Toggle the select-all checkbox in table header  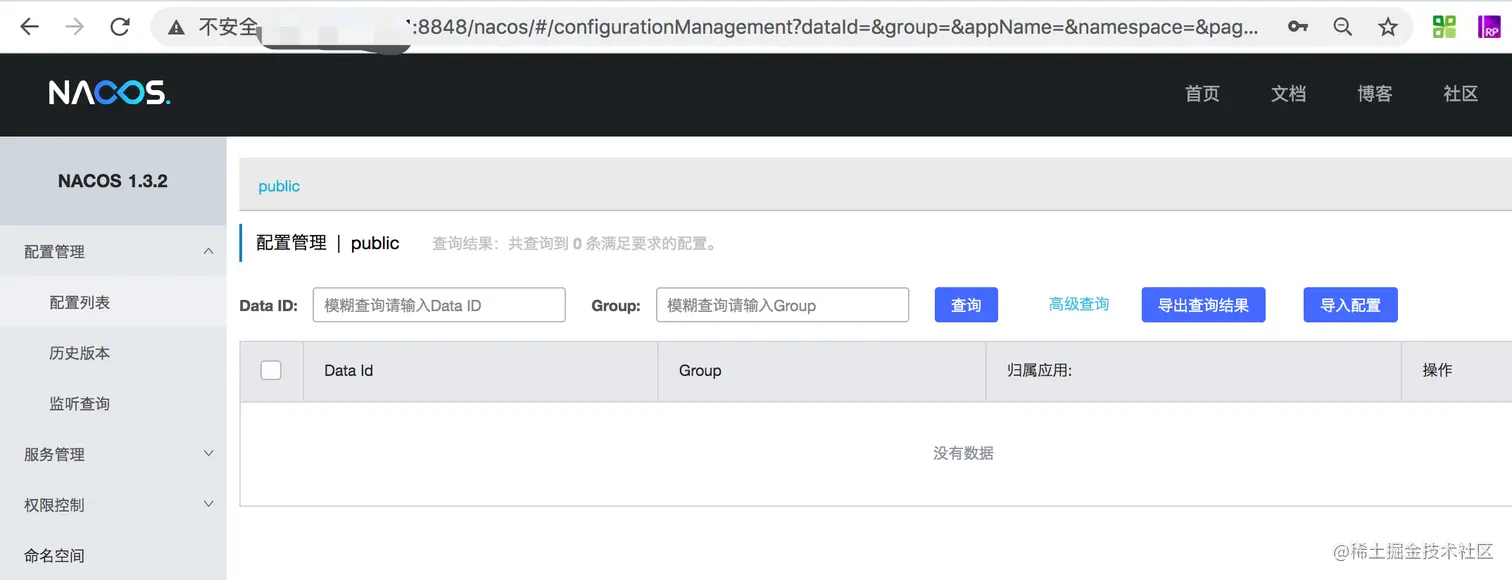[x=271, y=370]
